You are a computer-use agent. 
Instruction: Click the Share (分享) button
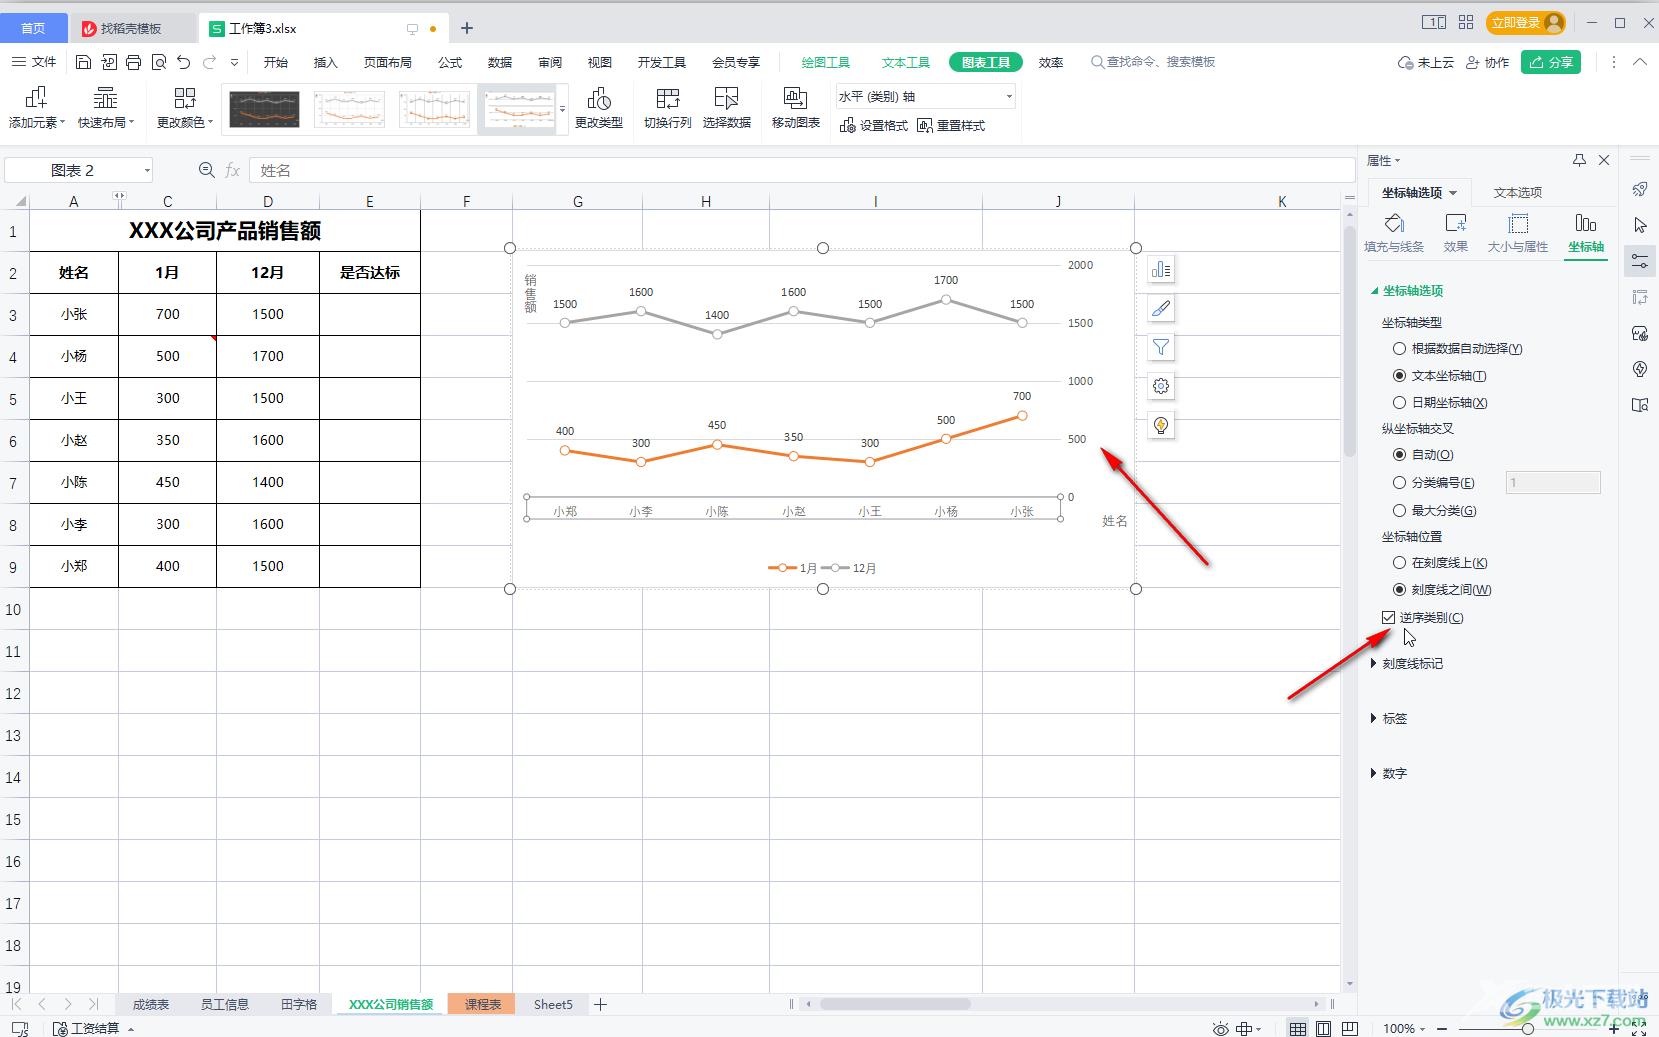(1551, 62)
